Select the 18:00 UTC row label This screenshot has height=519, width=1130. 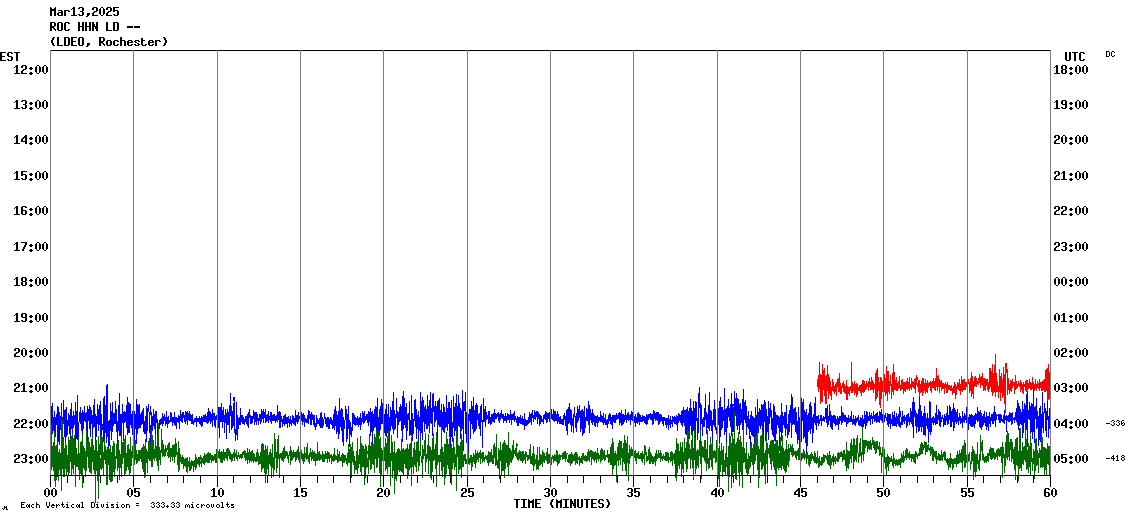tap(1070, 69)
